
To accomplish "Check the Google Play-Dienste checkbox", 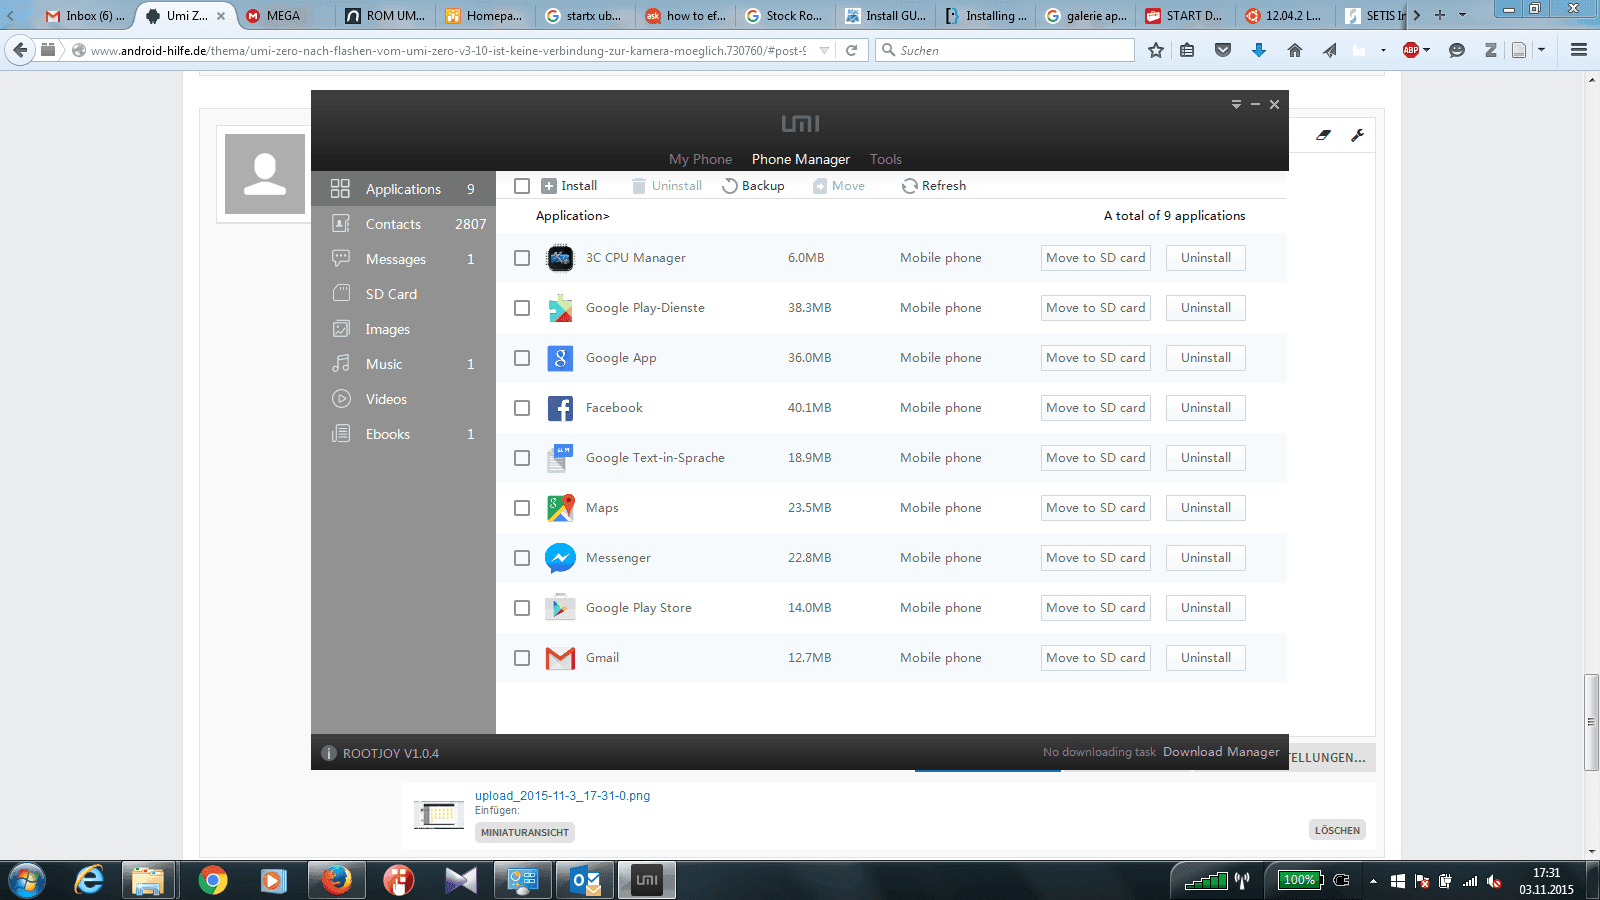I will coord(521,308).
